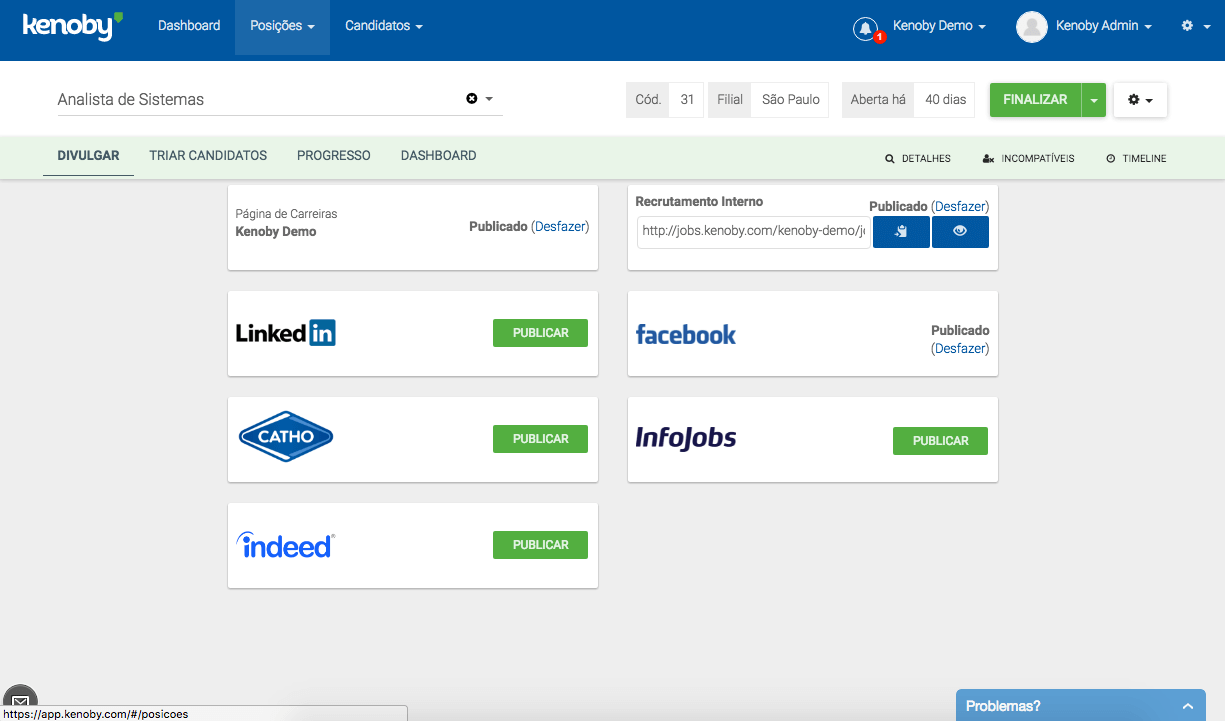Image resolution: width=1225 pixels, height=721 pixels.
Task: Open the notifications bell
Action: 865,28
